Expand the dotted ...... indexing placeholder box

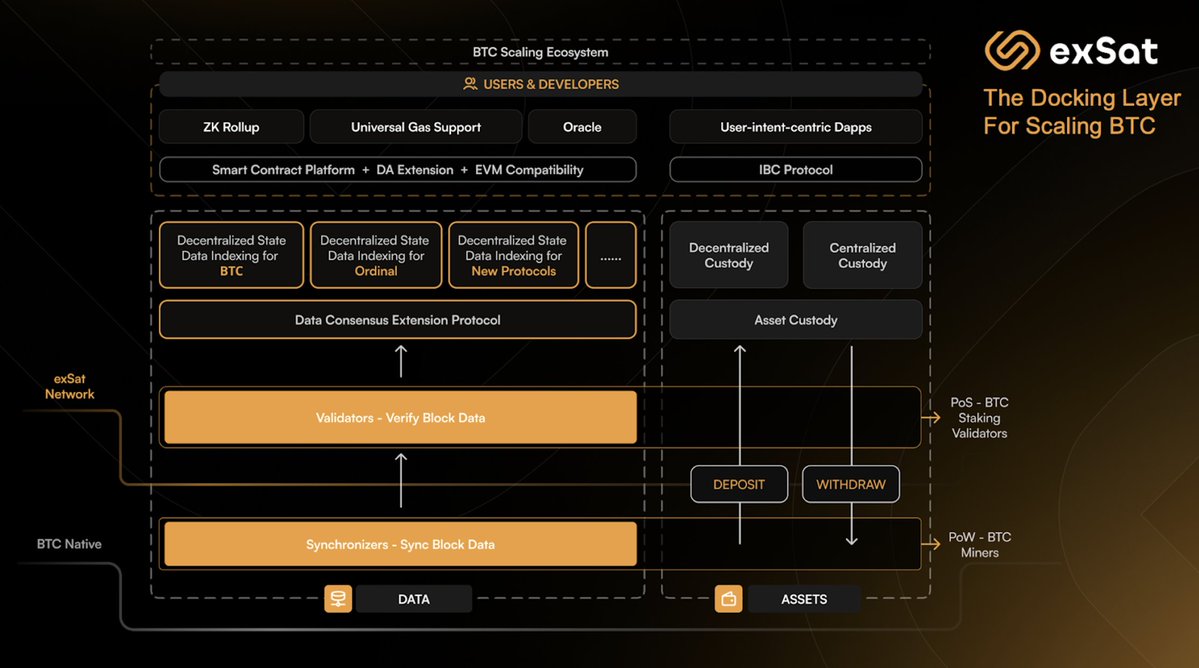click(611, 255)
